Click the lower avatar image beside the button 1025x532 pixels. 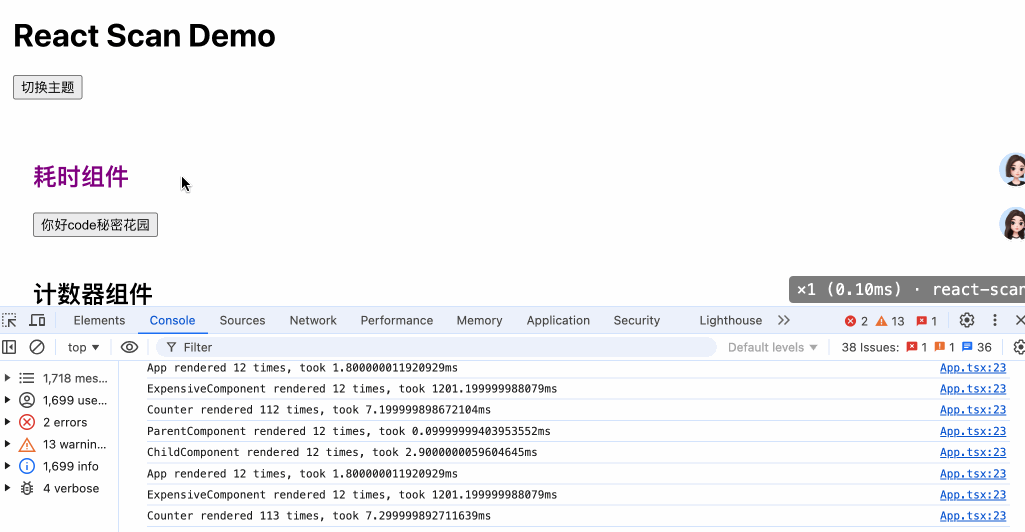(1013, 224)
